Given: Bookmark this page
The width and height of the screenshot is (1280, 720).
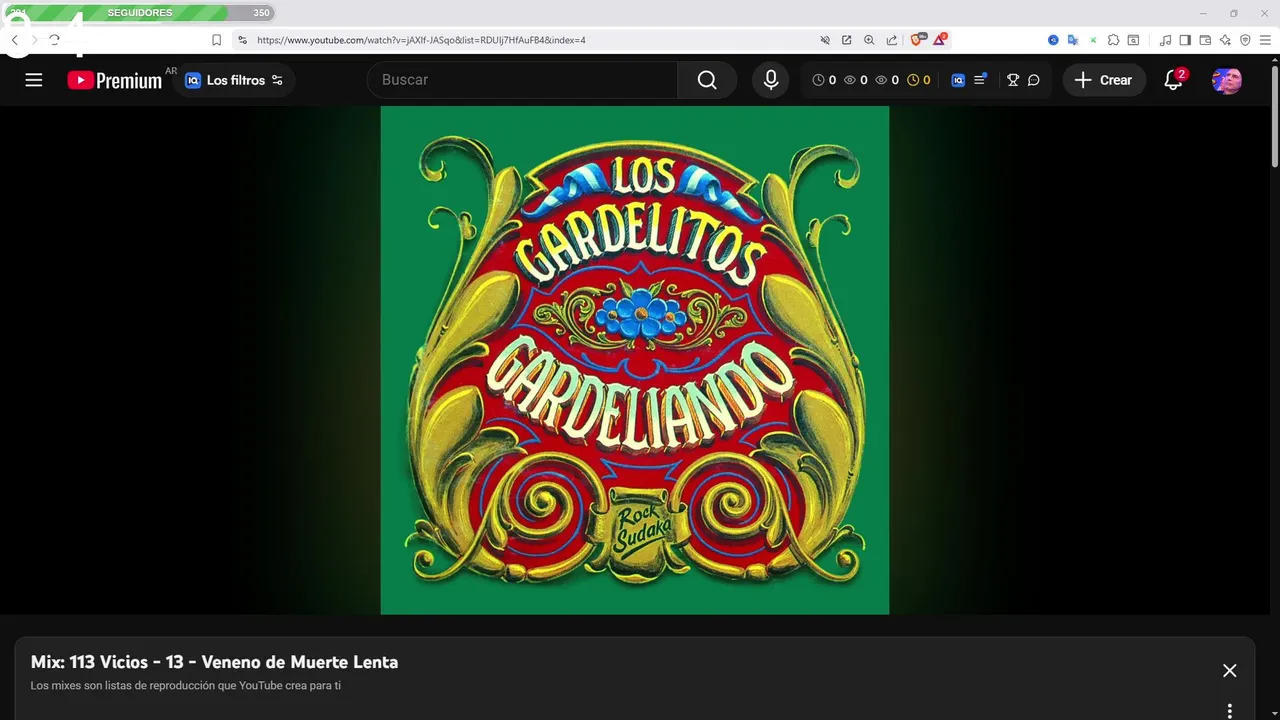Looking at the screenshot, I should (x=216, y=40).
